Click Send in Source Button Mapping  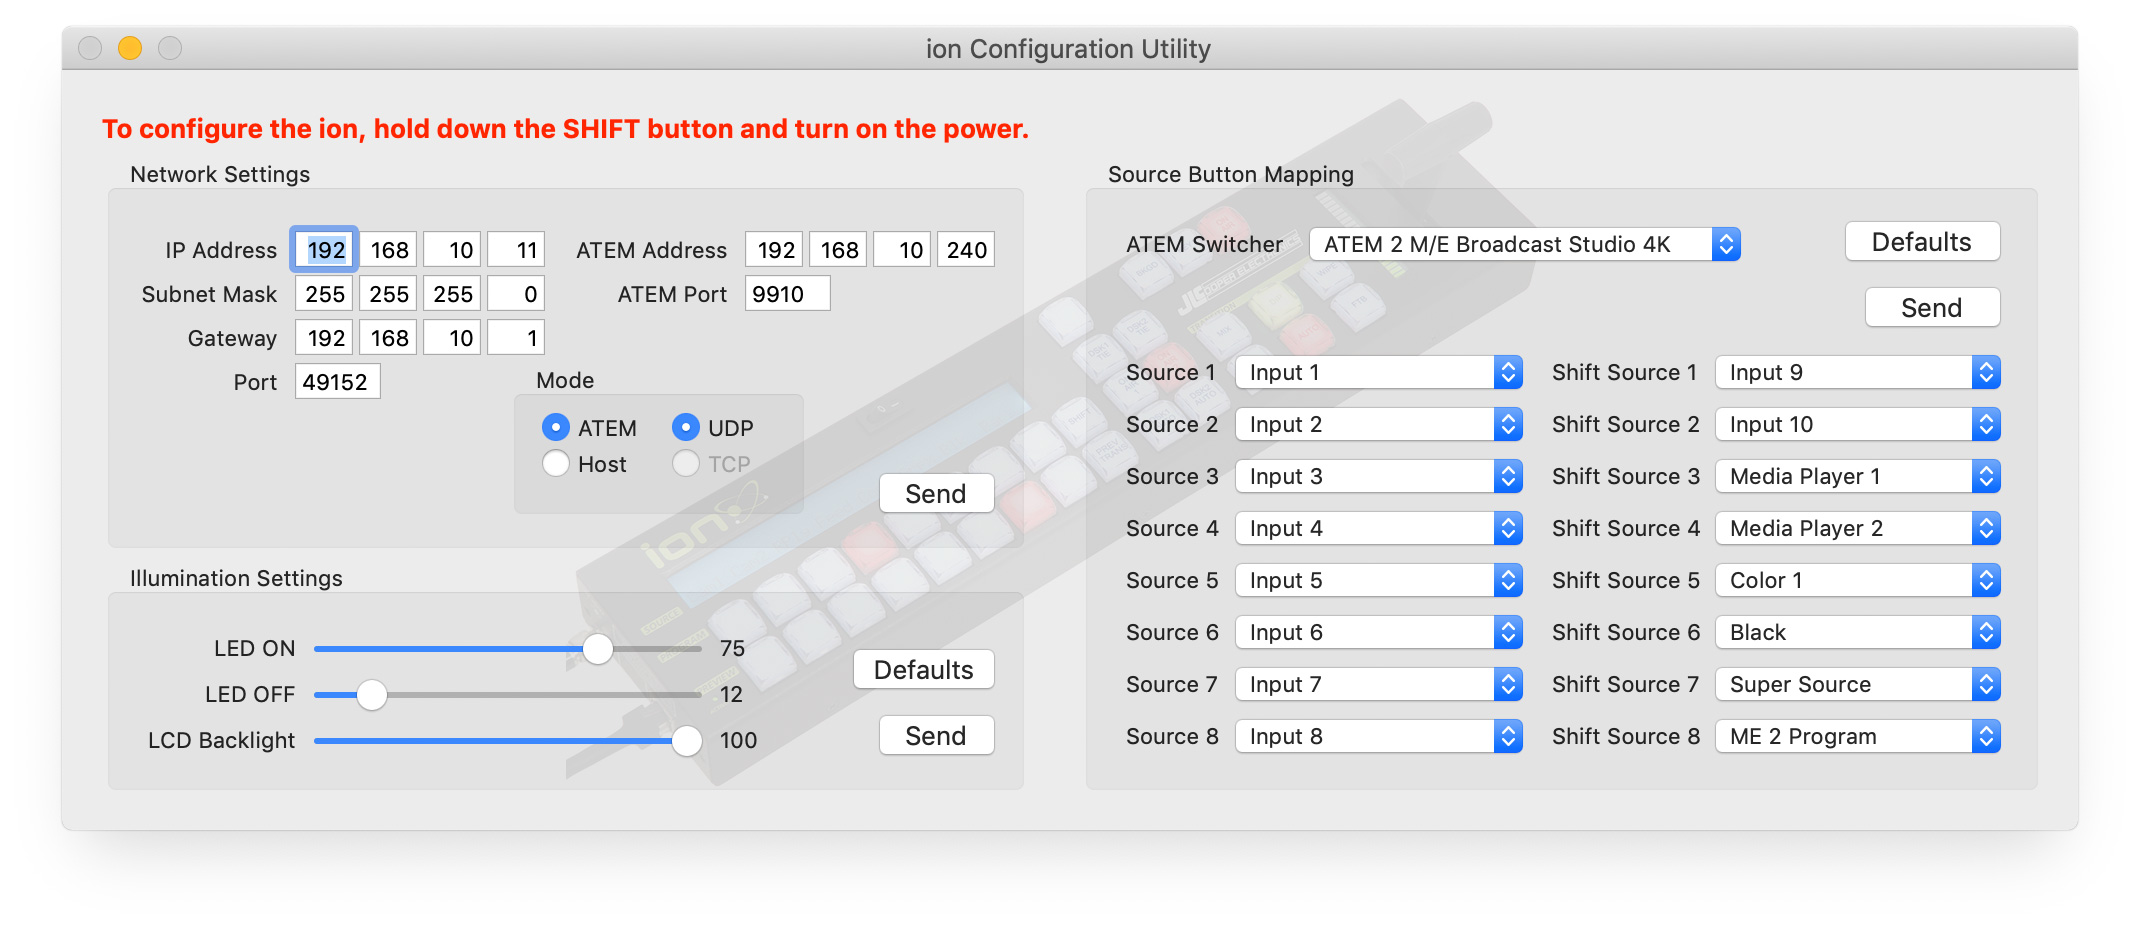(1932, 308)
